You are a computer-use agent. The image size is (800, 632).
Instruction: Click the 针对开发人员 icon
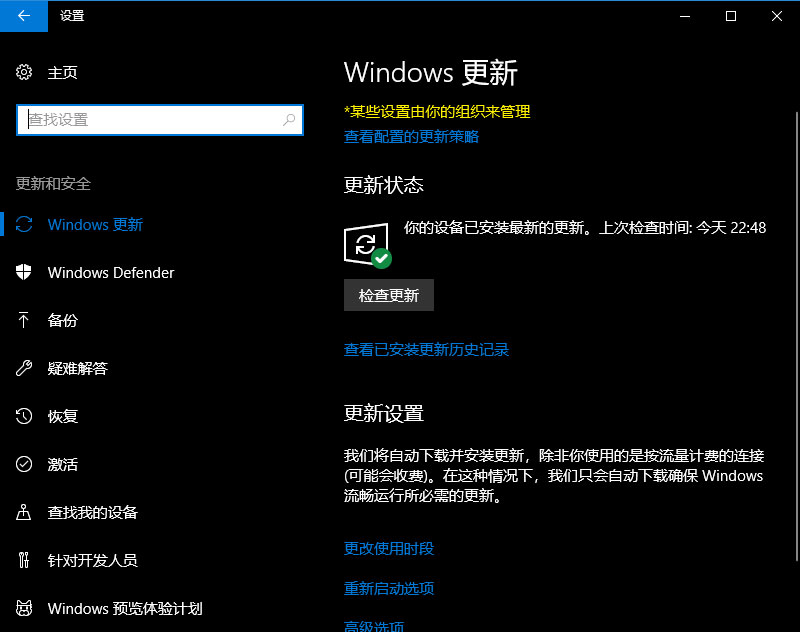click(x=24, y=560)
